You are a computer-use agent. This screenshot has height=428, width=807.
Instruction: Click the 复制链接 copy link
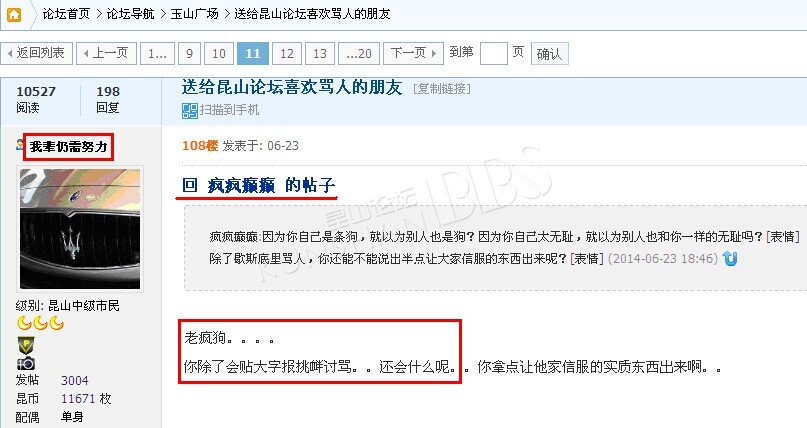tap(442, 89)
